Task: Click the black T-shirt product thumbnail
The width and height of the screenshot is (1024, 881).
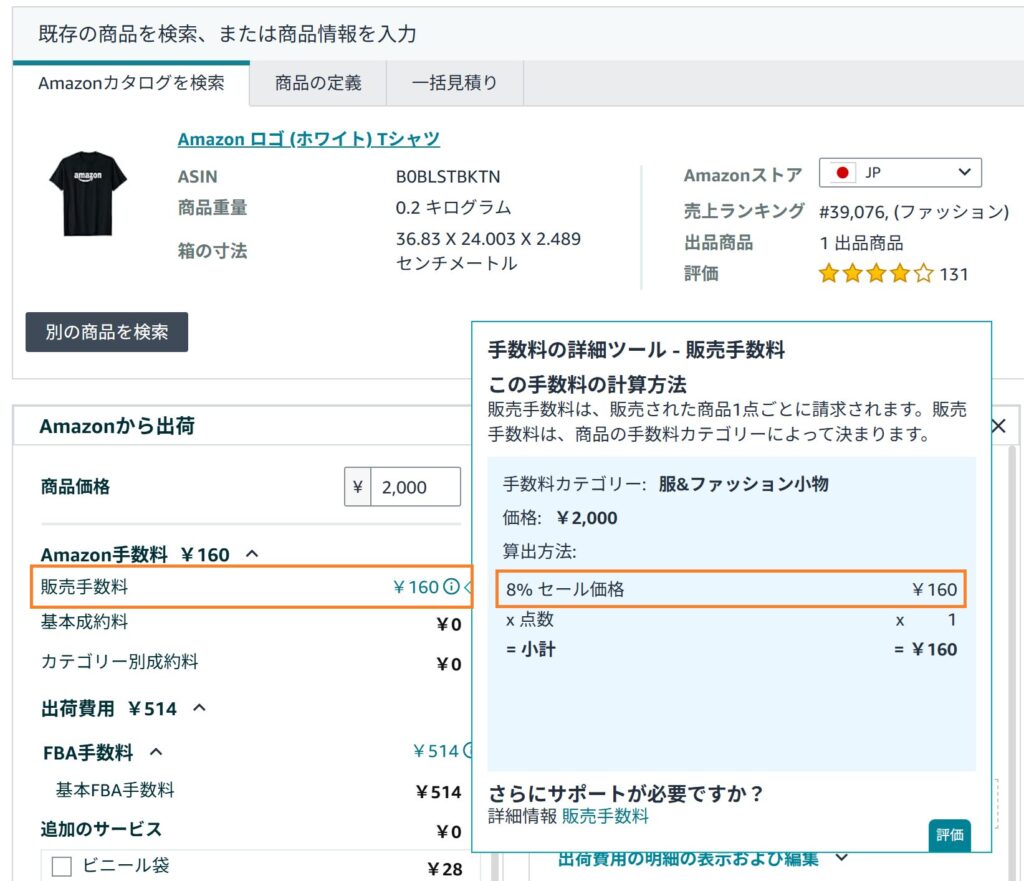Action: tap(88, 193)
